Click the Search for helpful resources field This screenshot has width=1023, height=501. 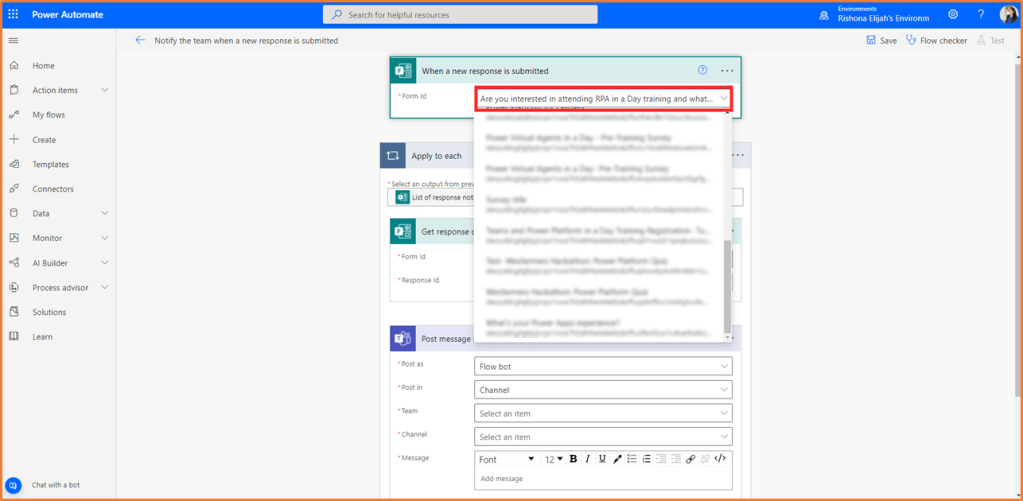tap(460, 15)
